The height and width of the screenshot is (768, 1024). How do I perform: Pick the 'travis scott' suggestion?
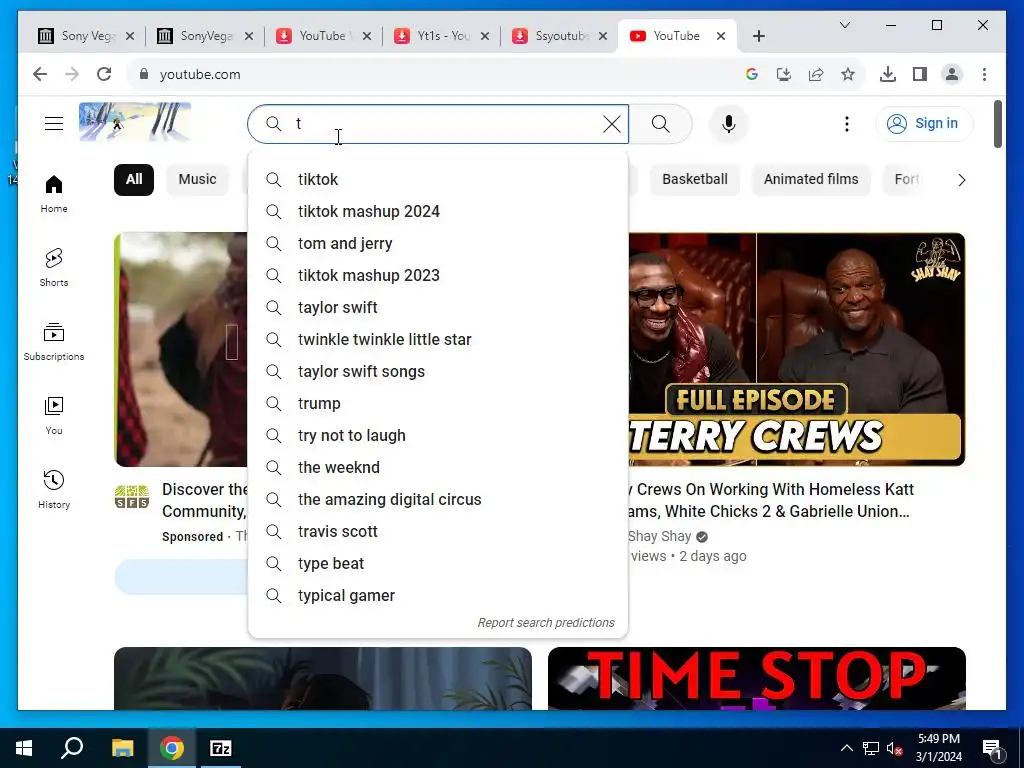click(x=438, y=531)
